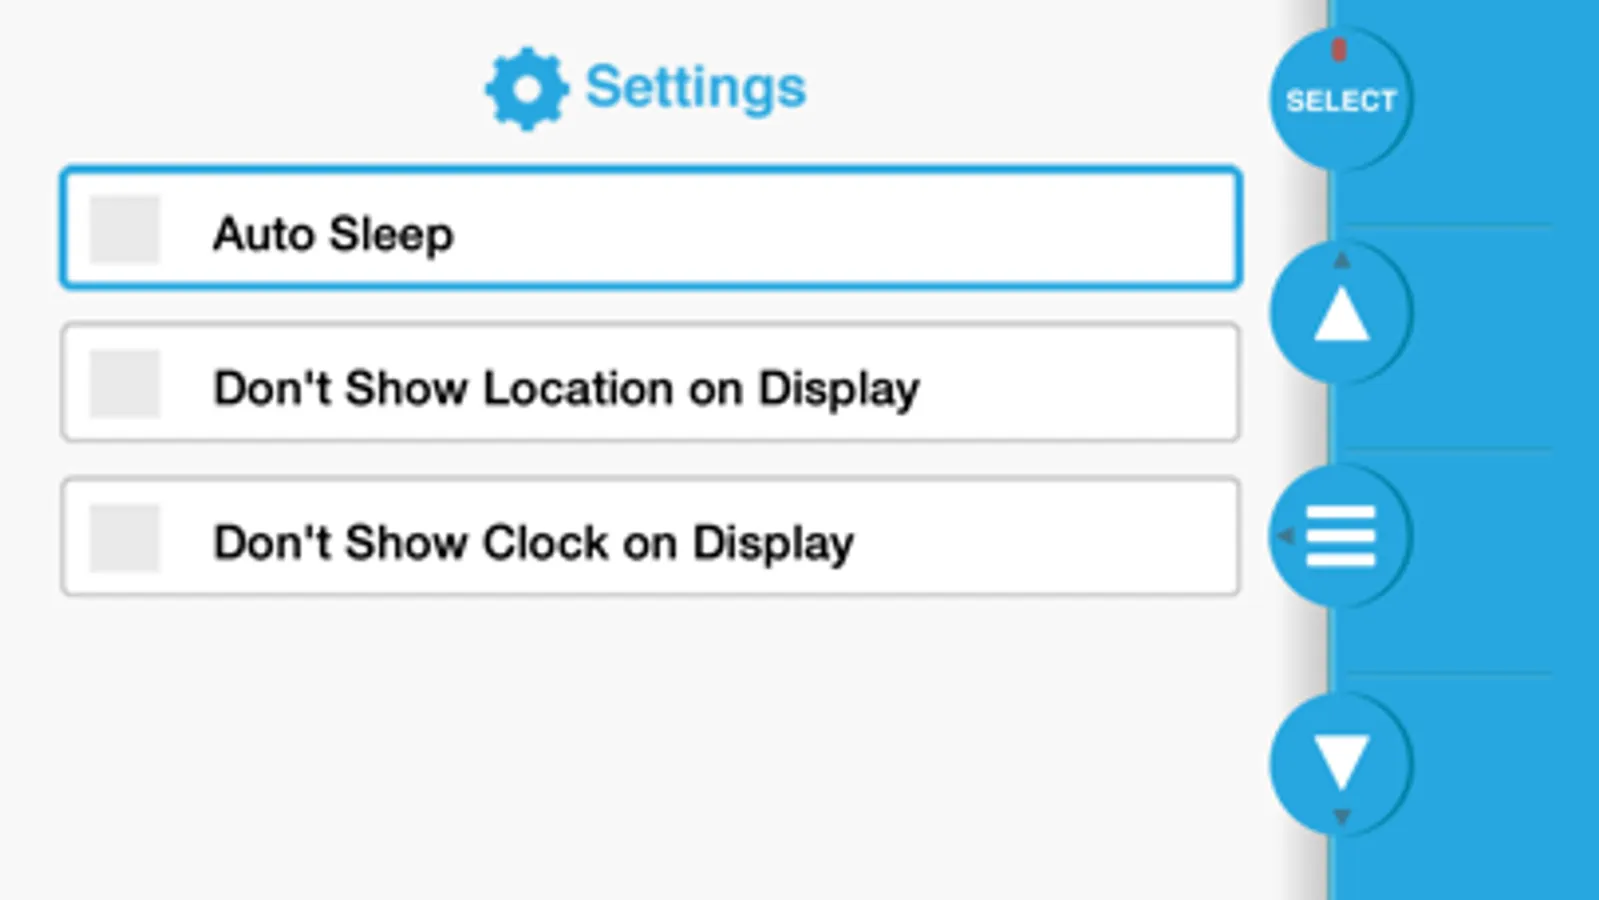Click the red indicator dot on SELECT
Viewport: 1599px width, 900px height.
pyautogui.click(x=1339, y=49)
